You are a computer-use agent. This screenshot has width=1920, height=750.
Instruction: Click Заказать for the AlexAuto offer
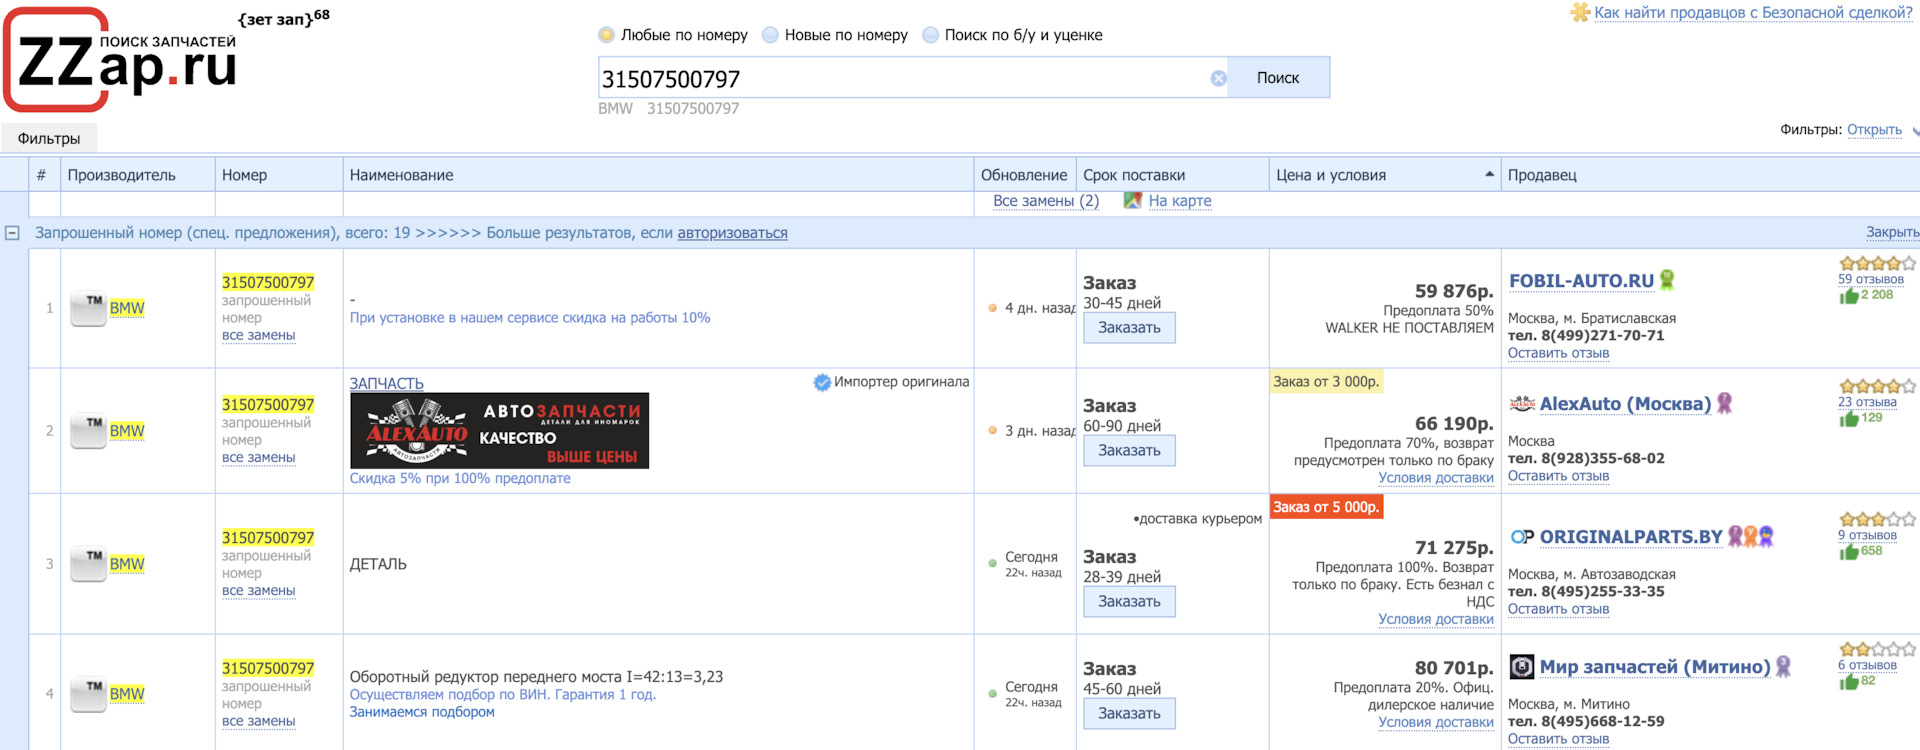click(1129, 451)
